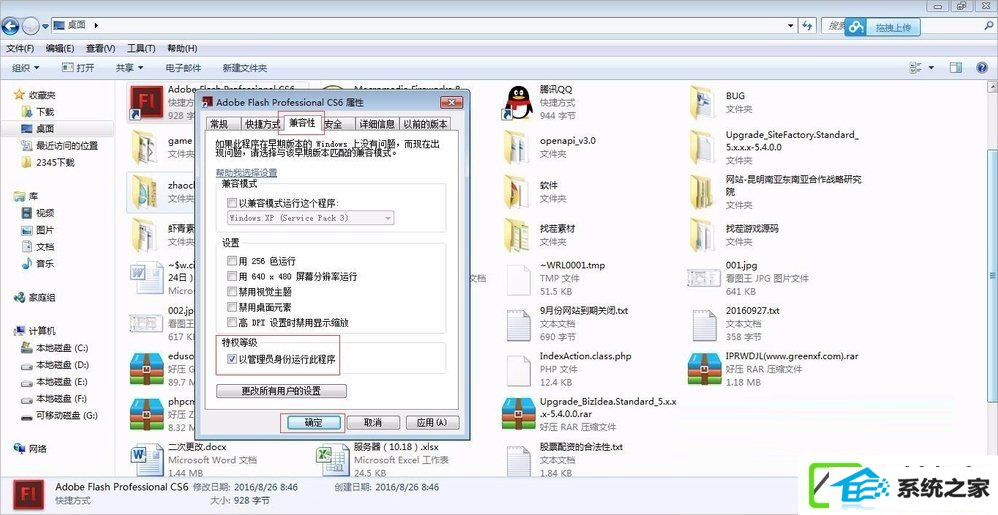Open the Windows XP (Service Pack 3) dropdown
The width and height of the screenshot is (998, 515).
pyautogui.click(x=310, y=218)
